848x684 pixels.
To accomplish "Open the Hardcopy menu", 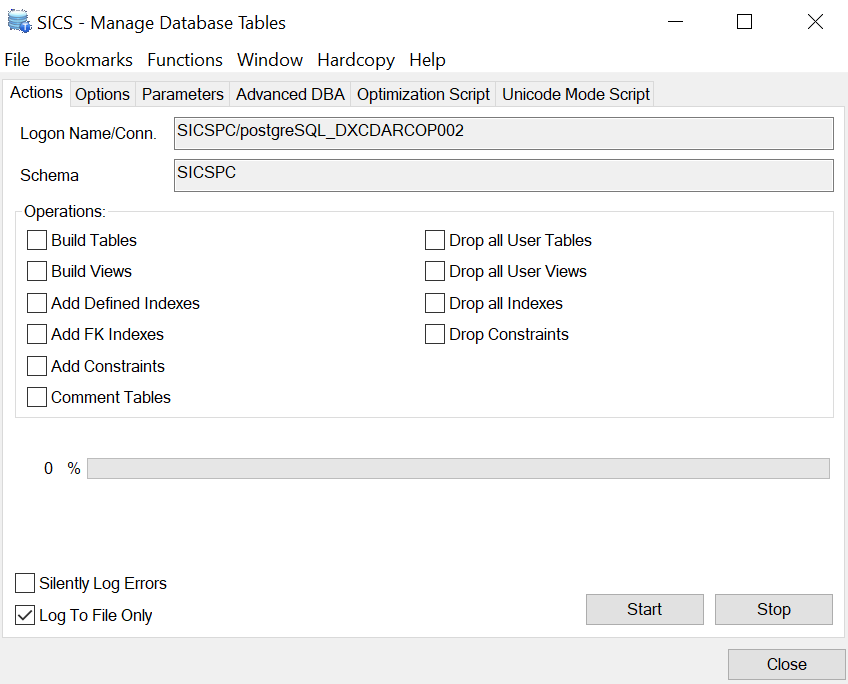I will tap(356, 60).
